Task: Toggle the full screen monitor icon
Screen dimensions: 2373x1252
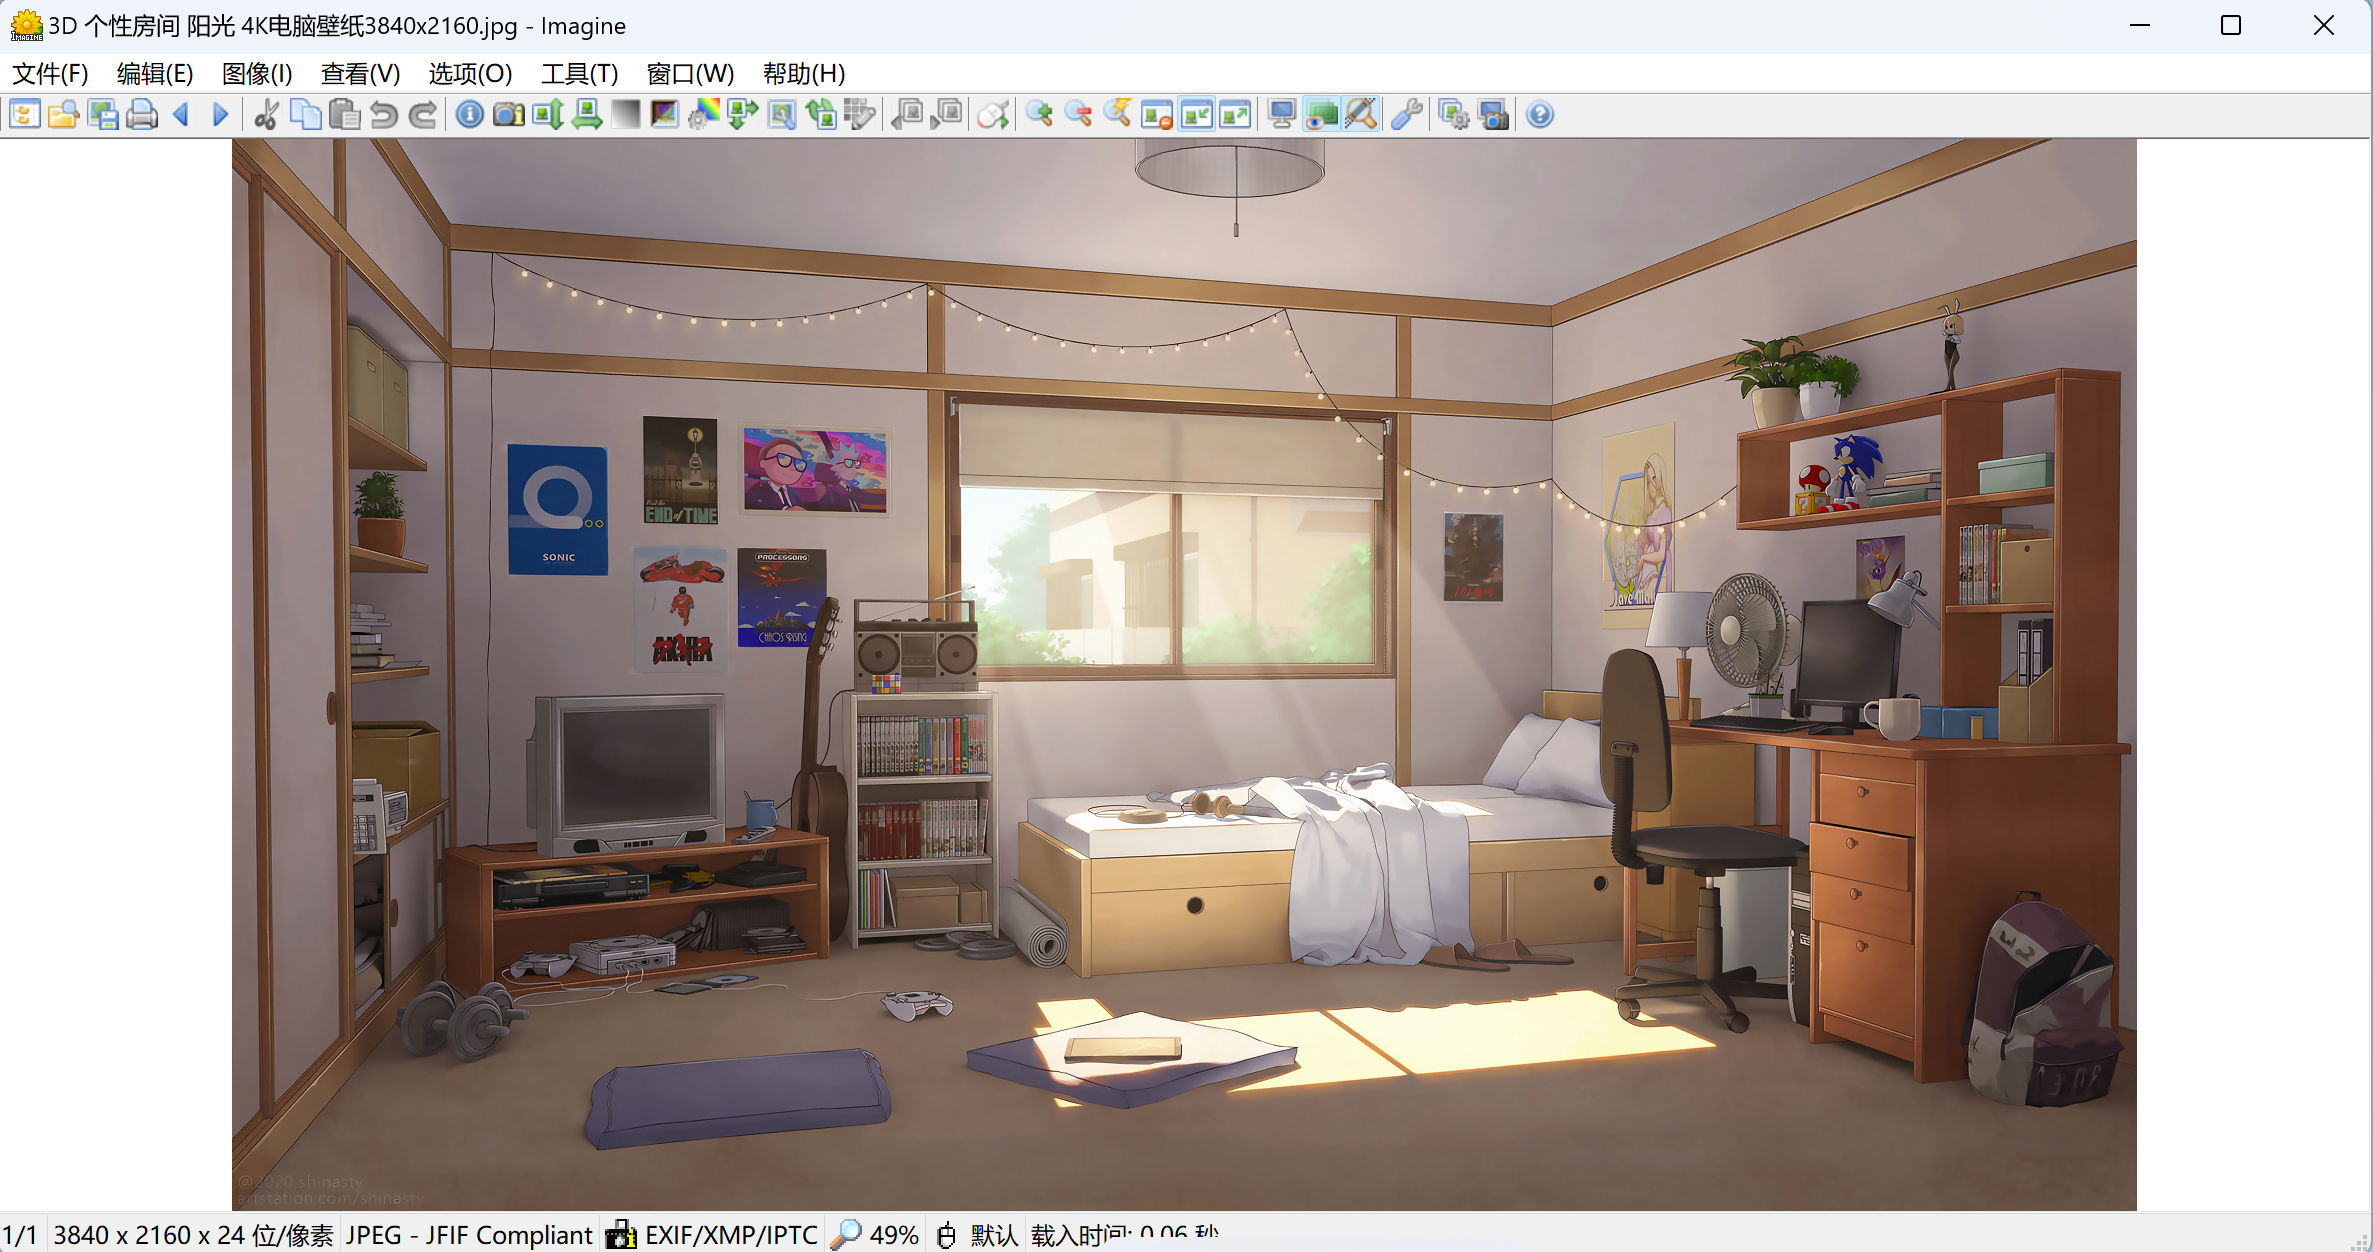Action: (1282, 115)
